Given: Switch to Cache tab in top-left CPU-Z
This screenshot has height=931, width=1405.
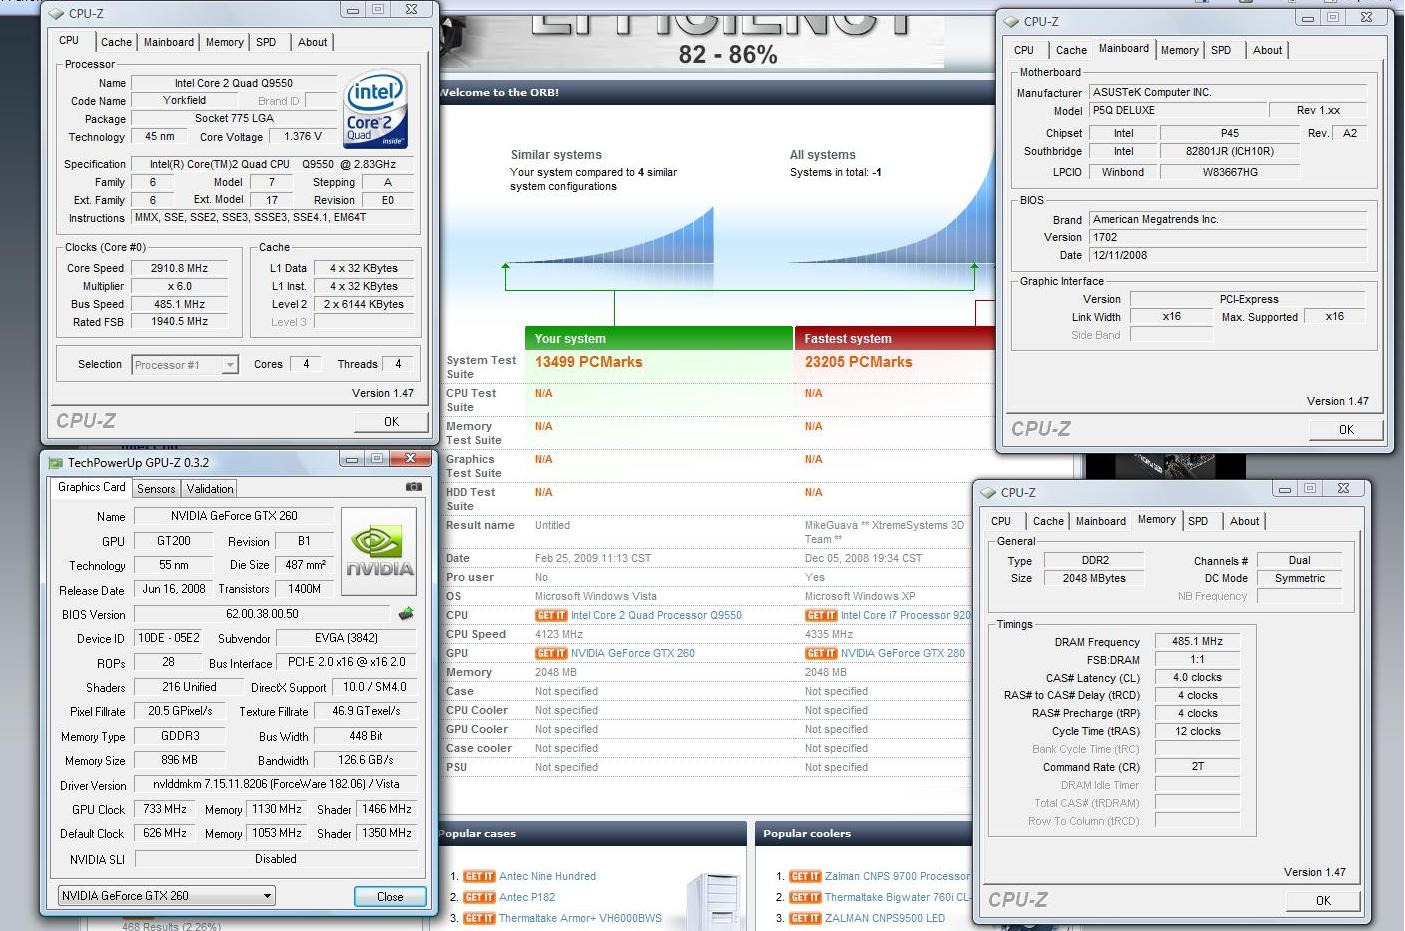Looking at the screenshot, I should (x=116, y=42).
